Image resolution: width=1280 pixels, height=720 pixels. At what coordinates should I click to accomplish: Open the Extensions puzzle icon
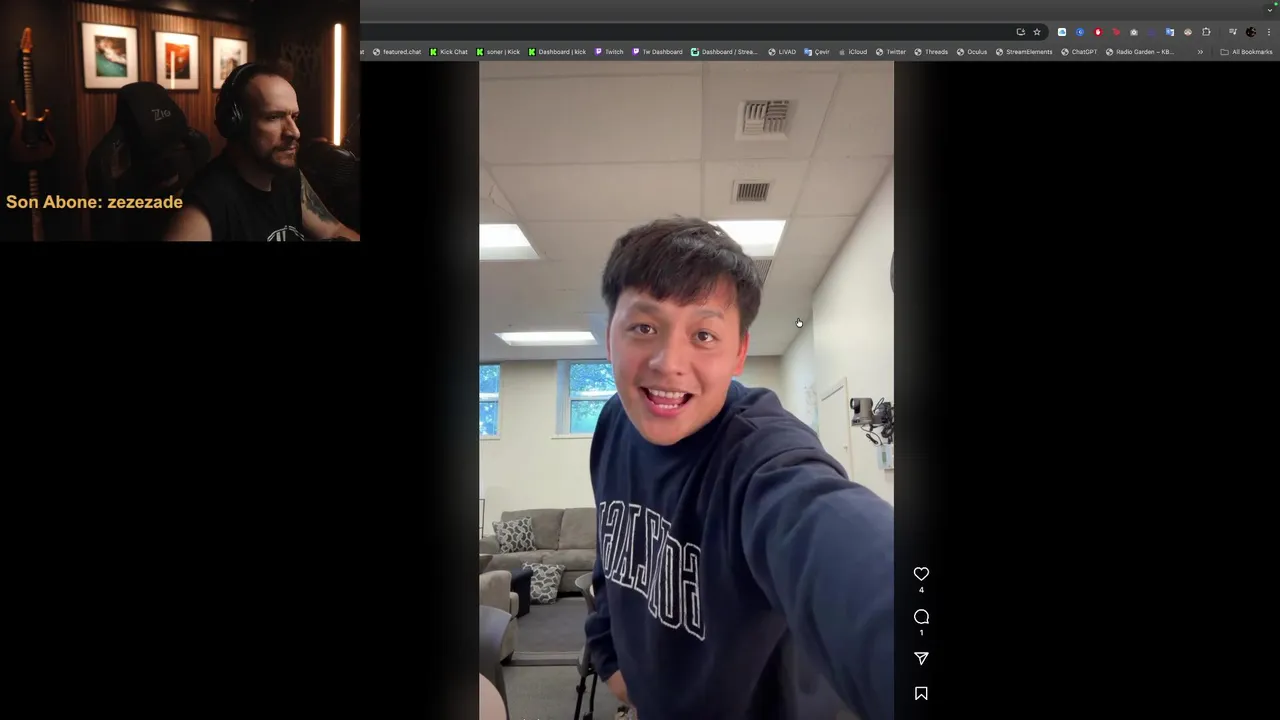tap(1206, 32)
